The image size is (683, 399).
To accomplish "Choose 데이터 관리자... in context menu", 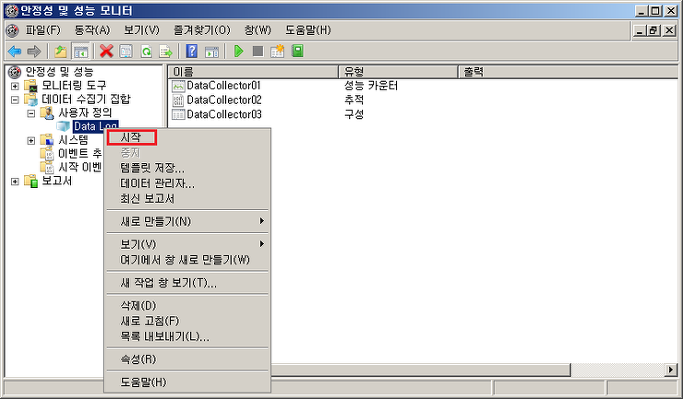I will pyautogui.click(x=187, y=183).
